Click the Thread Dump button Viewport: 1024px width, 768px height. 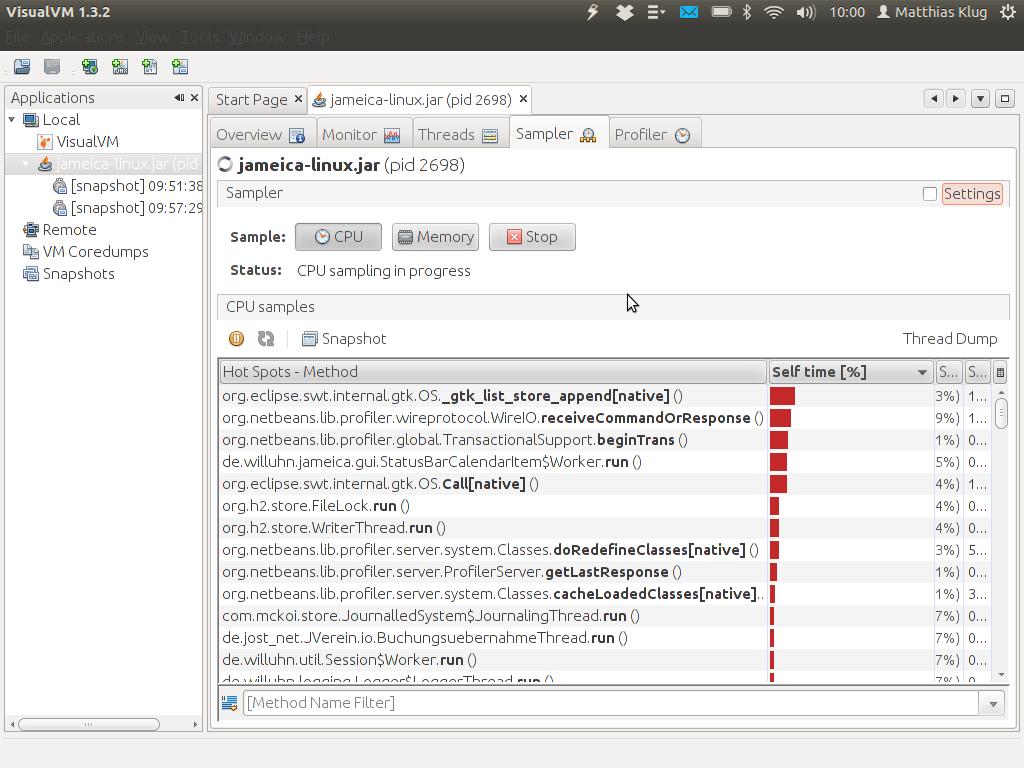(949, 339)
